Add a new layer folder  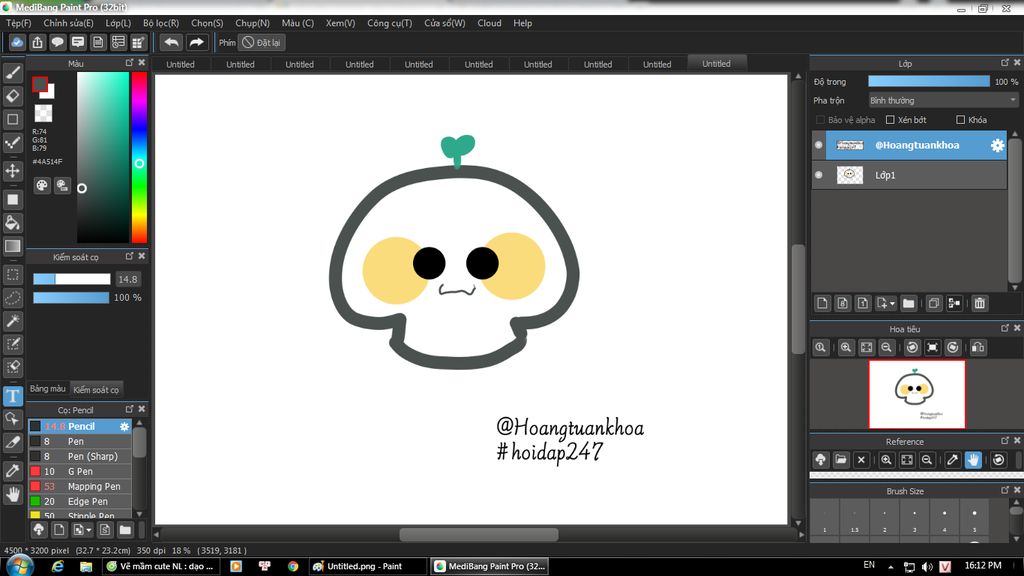908,303
